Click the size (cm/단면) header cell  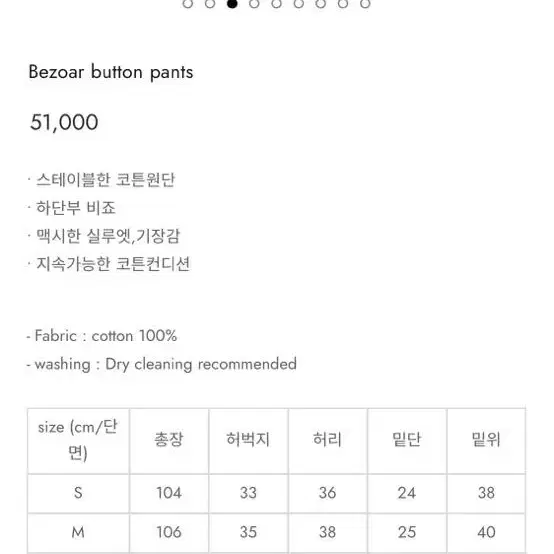pos(78,441)
